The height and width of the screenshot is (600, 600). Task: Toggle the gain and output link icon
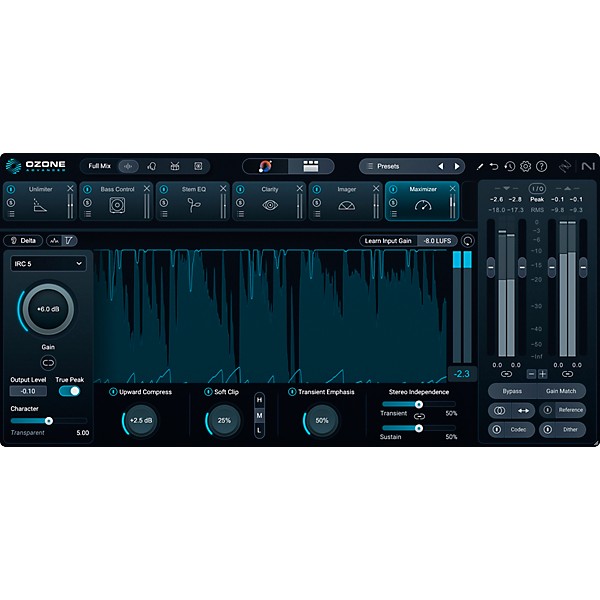coord(48,363)
